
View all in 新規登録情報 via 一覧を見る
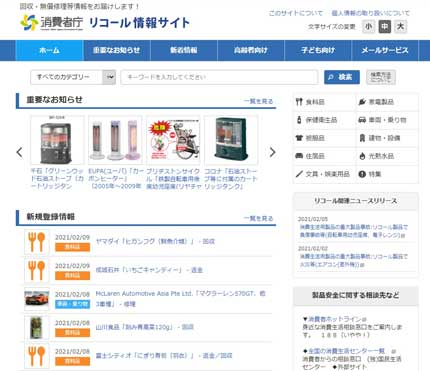pos(258,218)
